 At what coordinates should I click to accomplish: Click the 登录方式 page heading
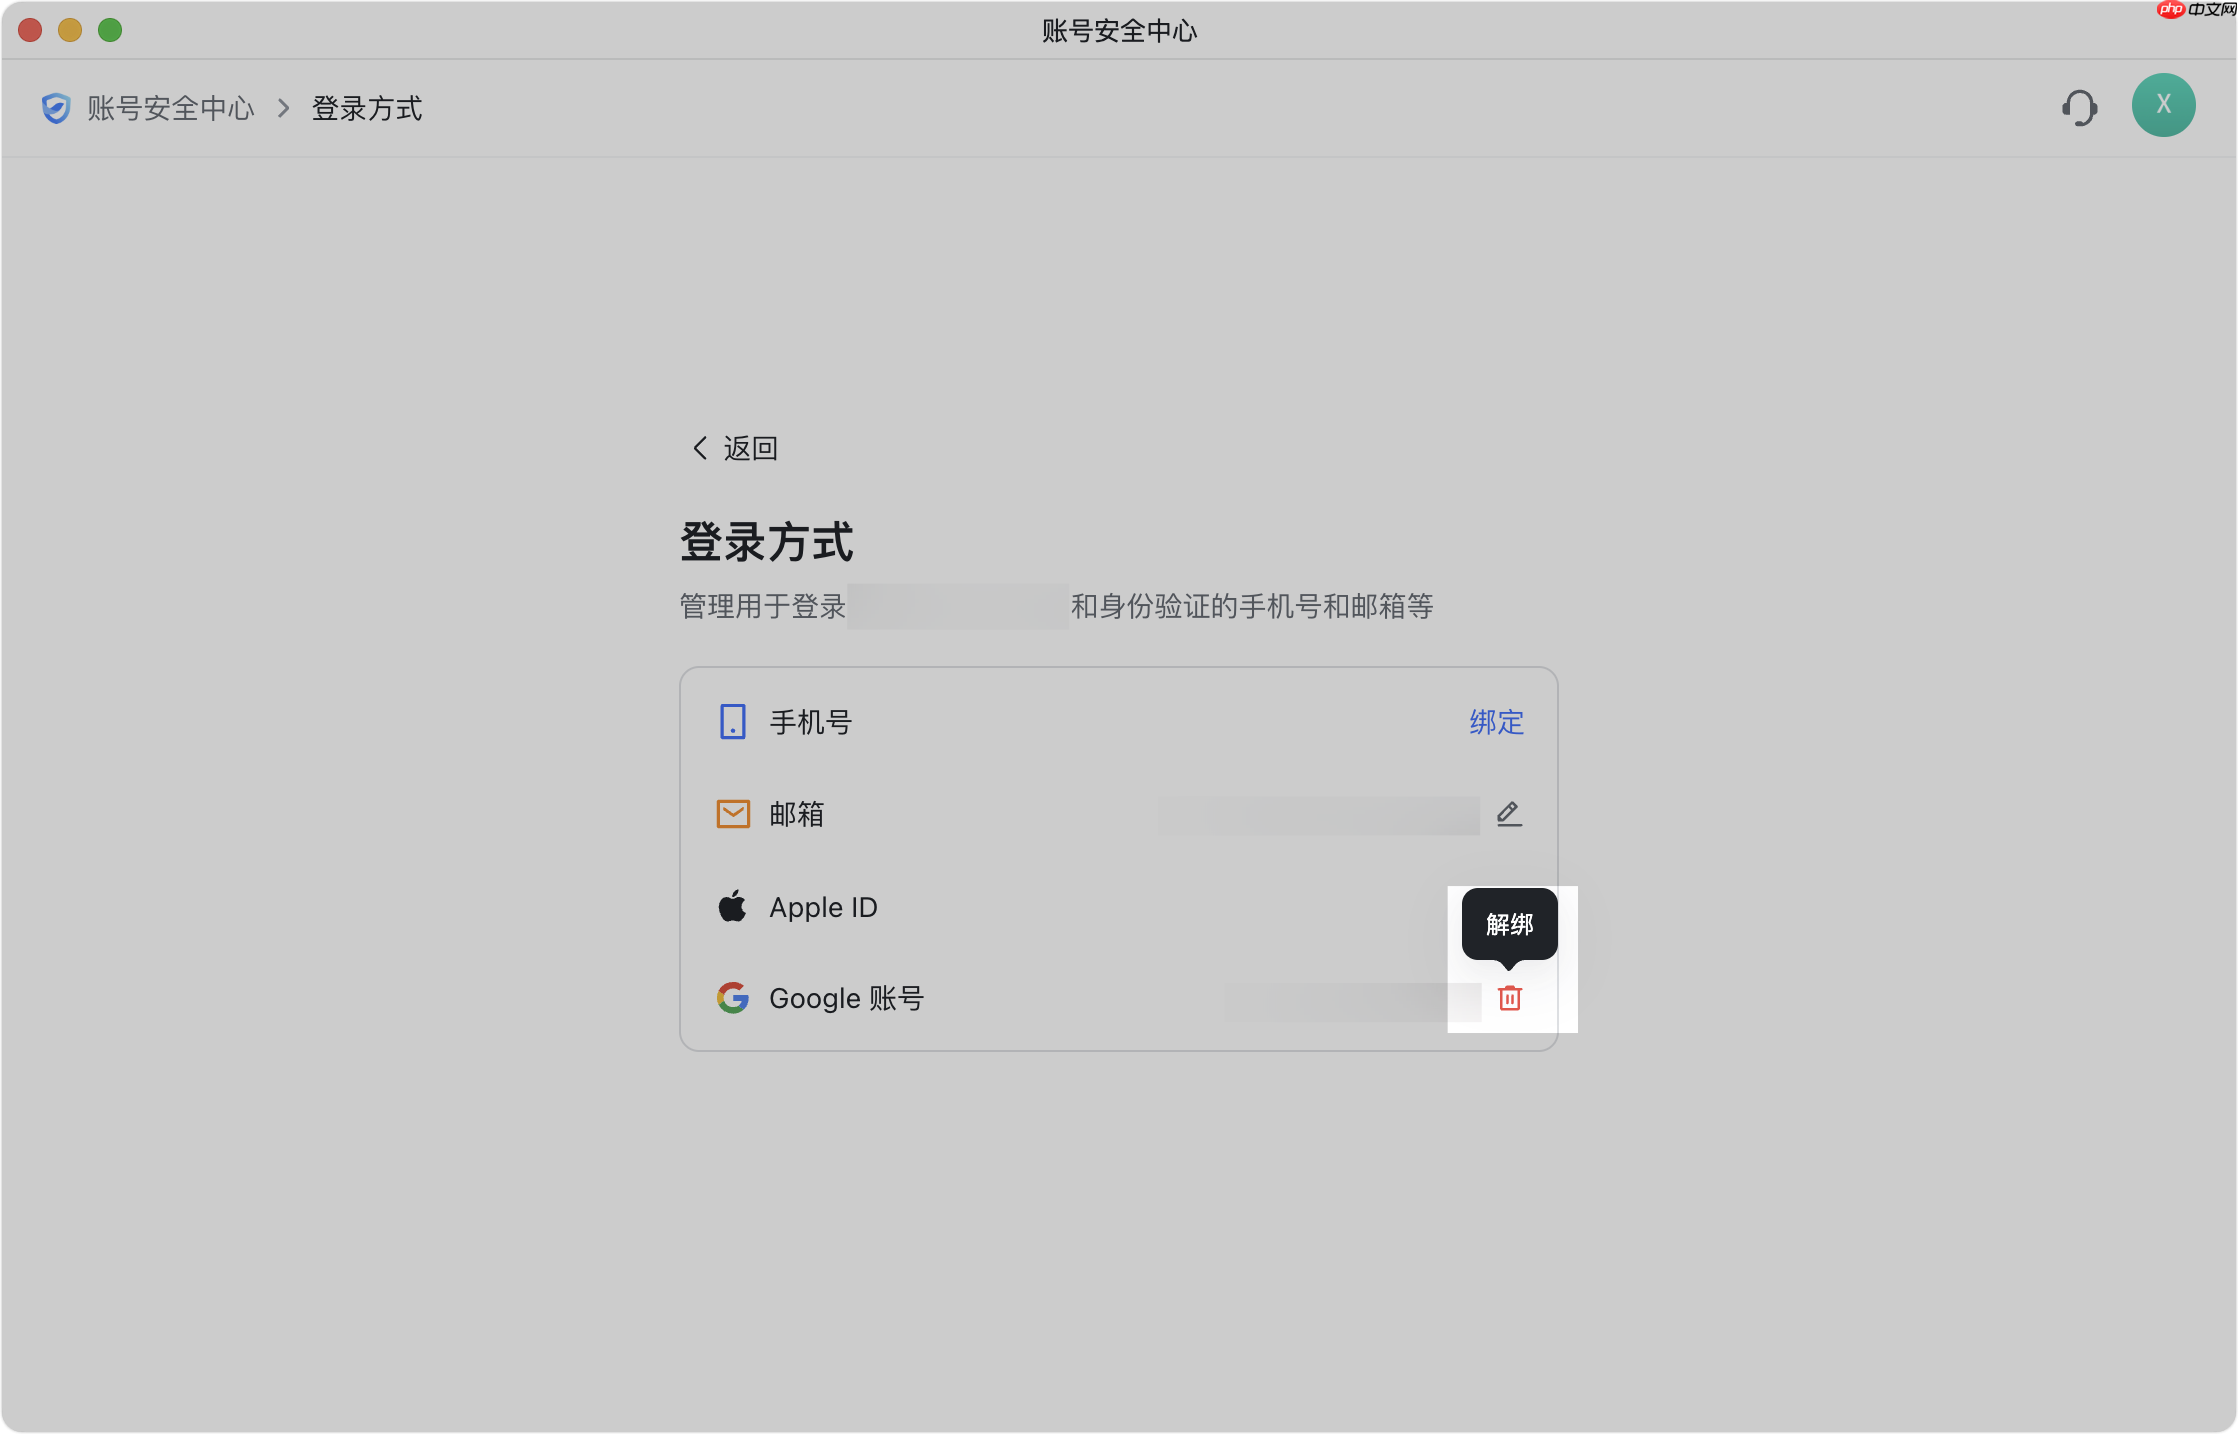(x=766, y=542)
